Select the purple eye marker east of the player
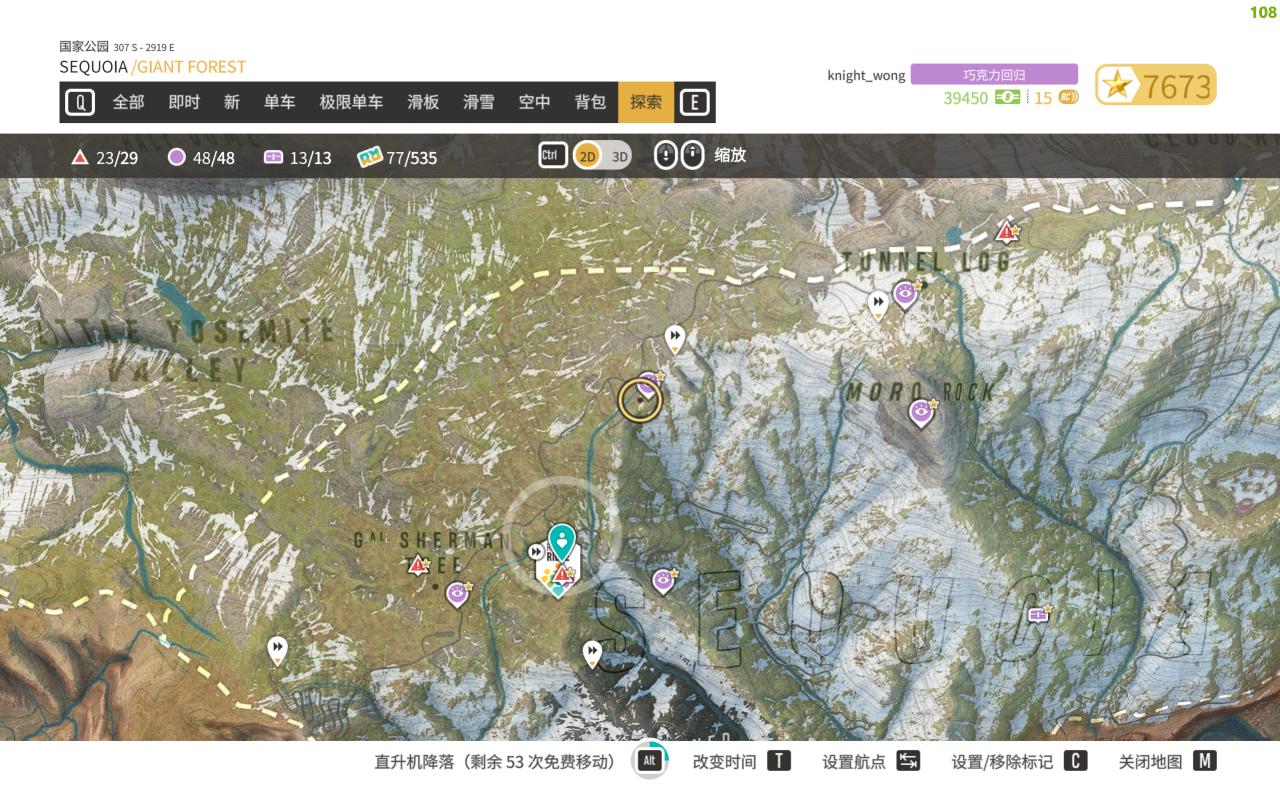 (663, 580)
